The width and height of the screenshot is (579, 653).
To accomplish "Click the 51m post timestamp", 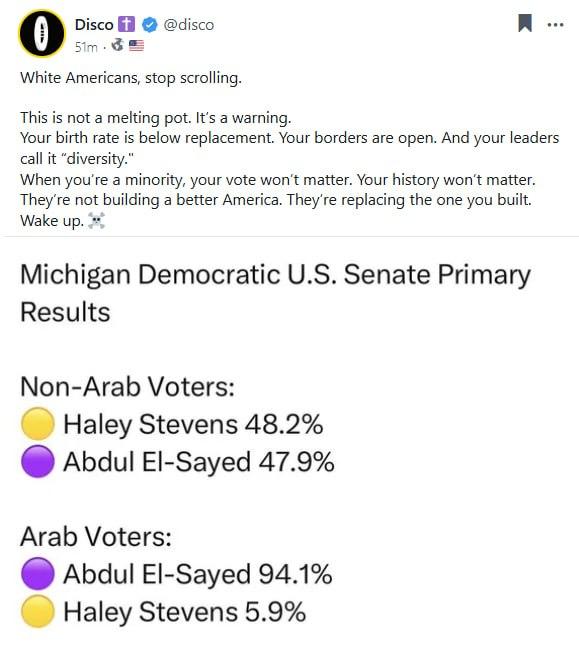I will click(86, 47).
